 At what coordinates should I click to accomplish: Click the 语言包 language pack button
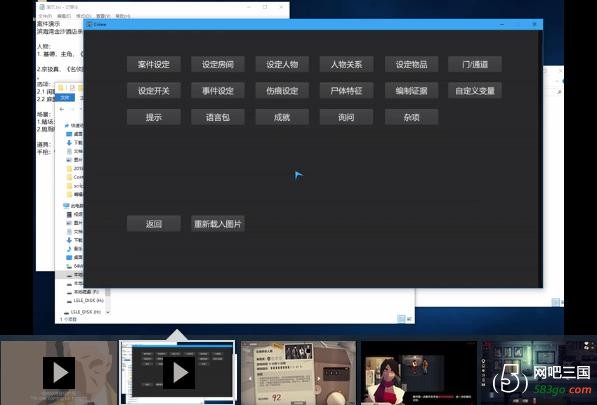(x=218, y=117)
